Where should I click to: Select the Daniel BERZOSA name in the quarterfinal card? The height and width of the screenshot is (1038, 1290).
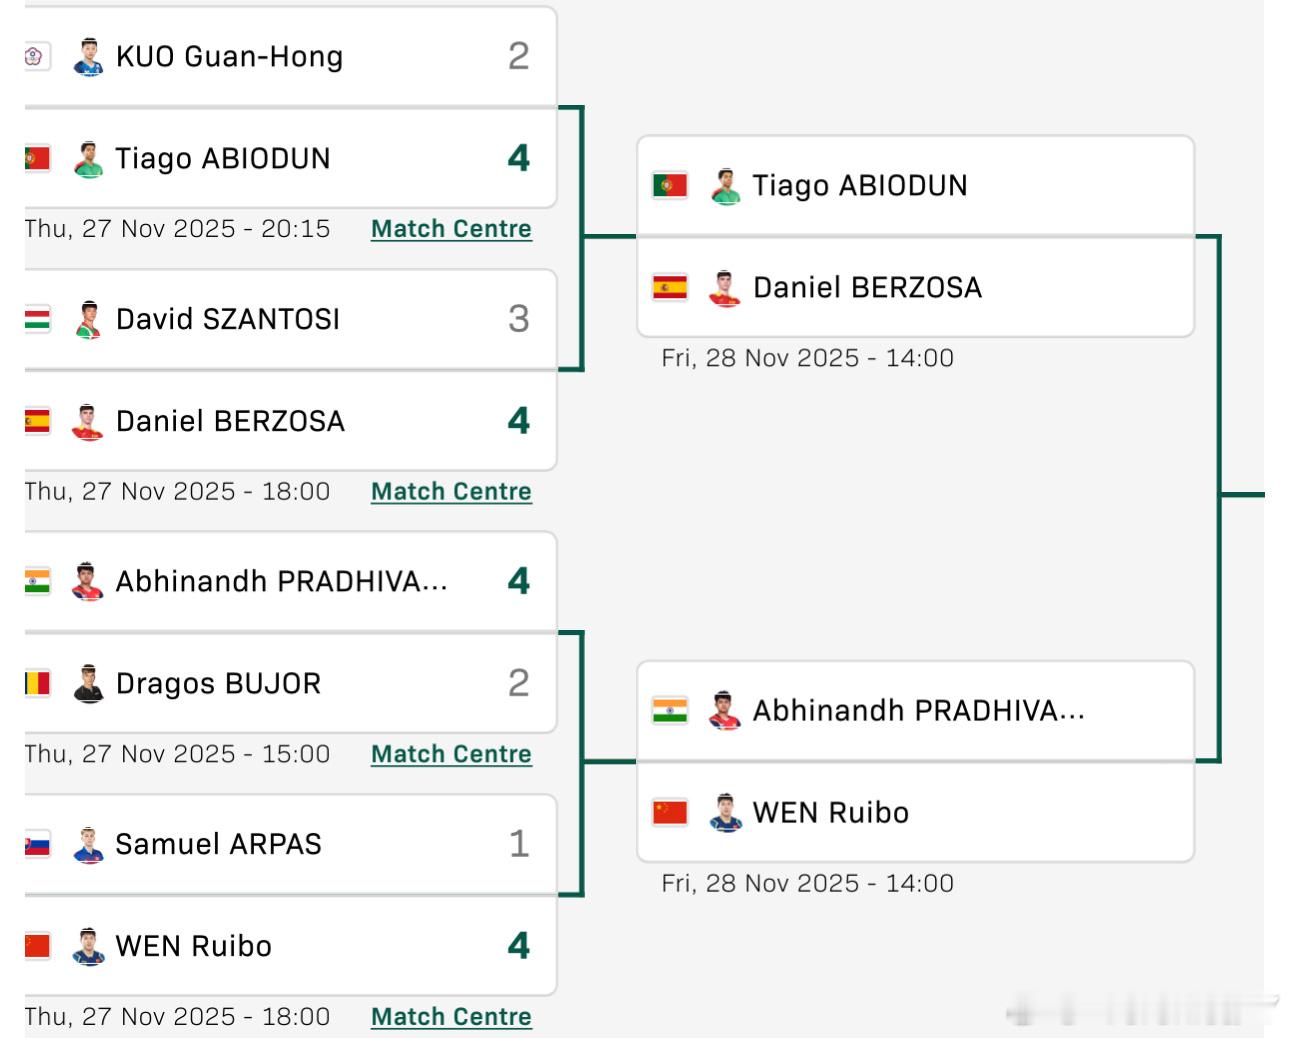point(867,288)
